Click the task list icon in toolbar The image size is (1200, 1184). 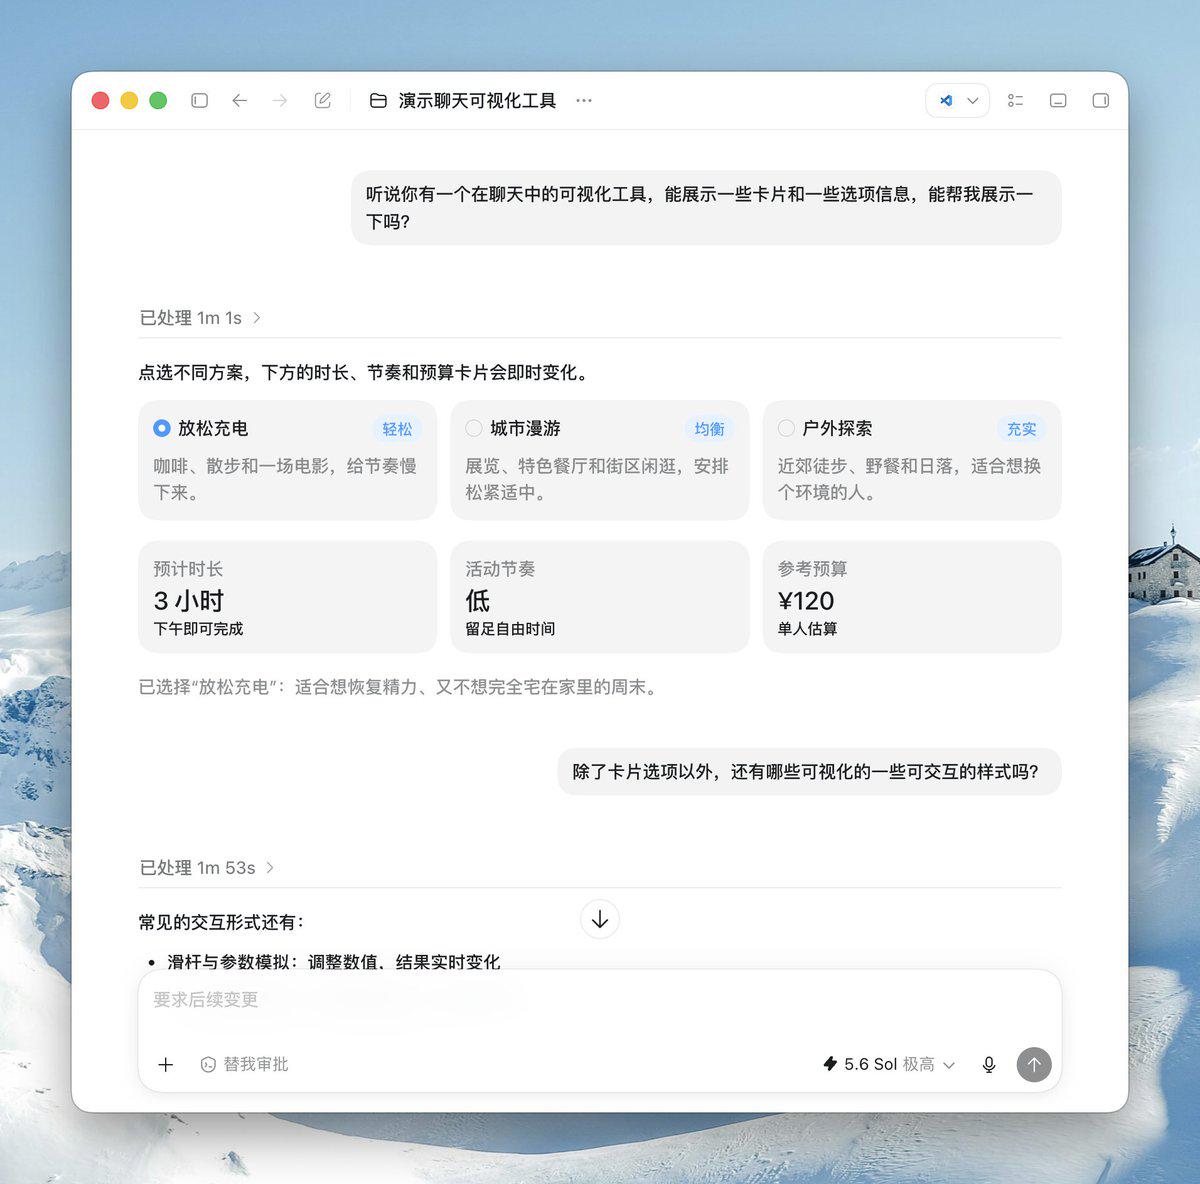point(1016,101)
